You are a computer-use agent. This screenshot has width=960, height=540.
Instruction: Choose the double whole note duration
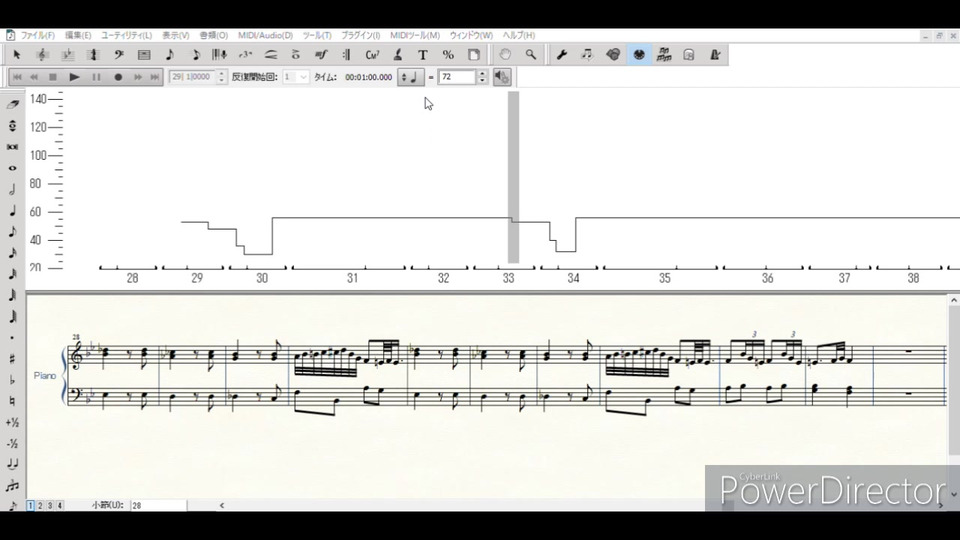click(x=12, y=147)
